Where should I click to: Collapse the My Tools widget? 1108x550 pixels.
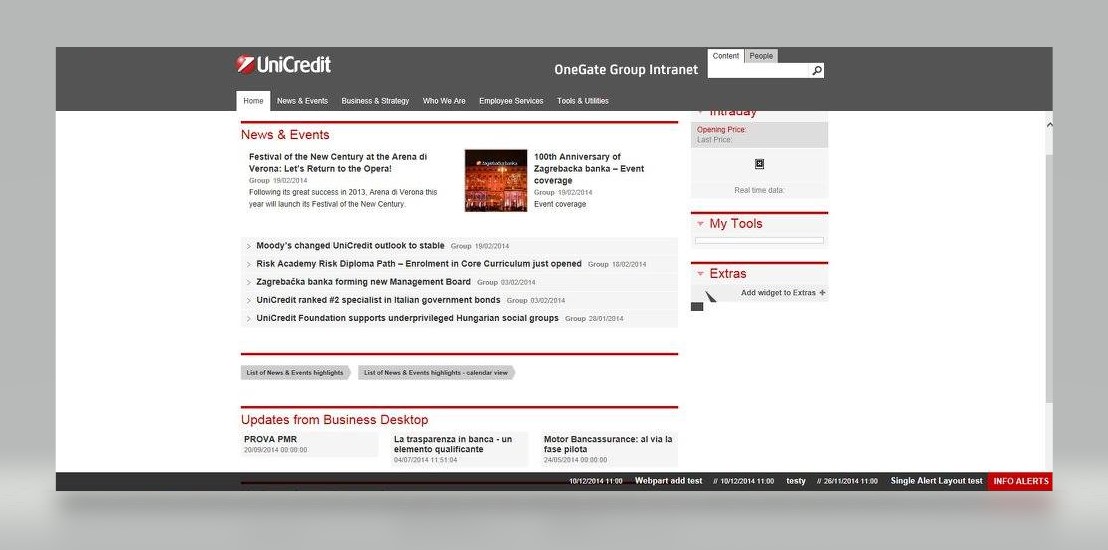click(x=700, y=223)
